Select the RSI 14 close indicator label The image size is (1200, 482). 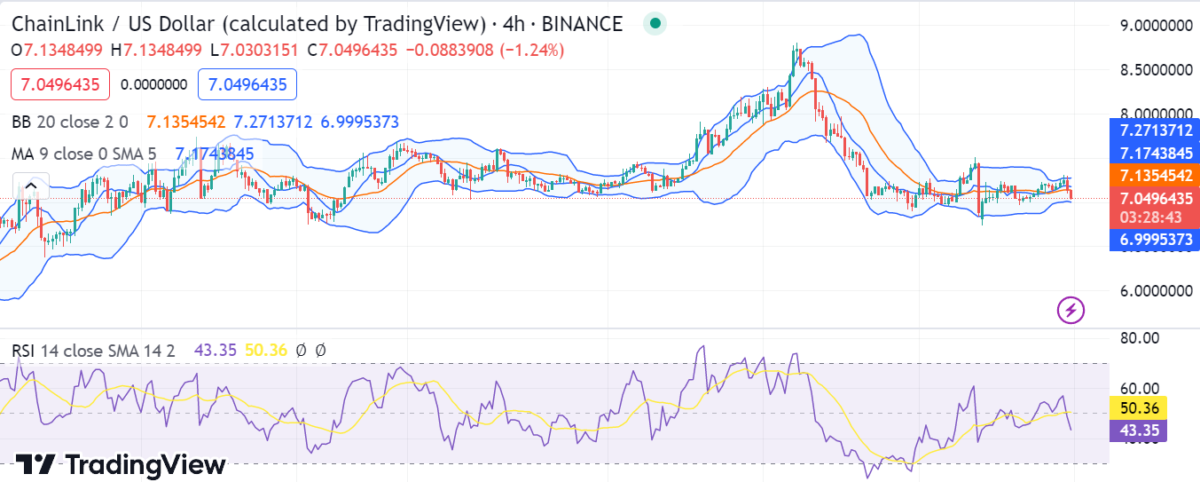point(94,350)
